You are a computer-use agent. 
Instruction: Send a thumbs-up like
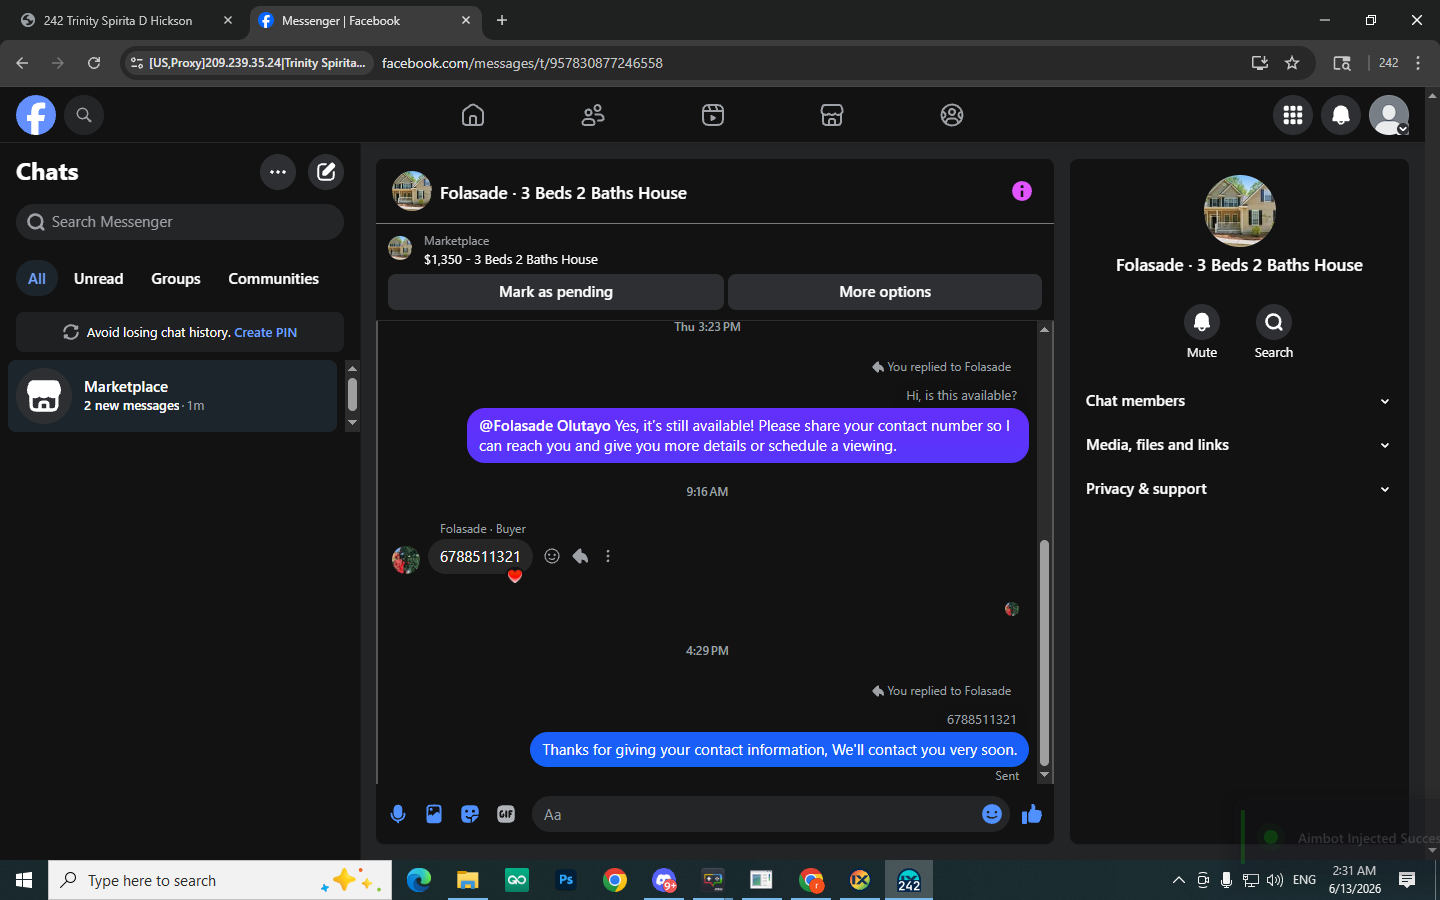(x=1032, y=814)
